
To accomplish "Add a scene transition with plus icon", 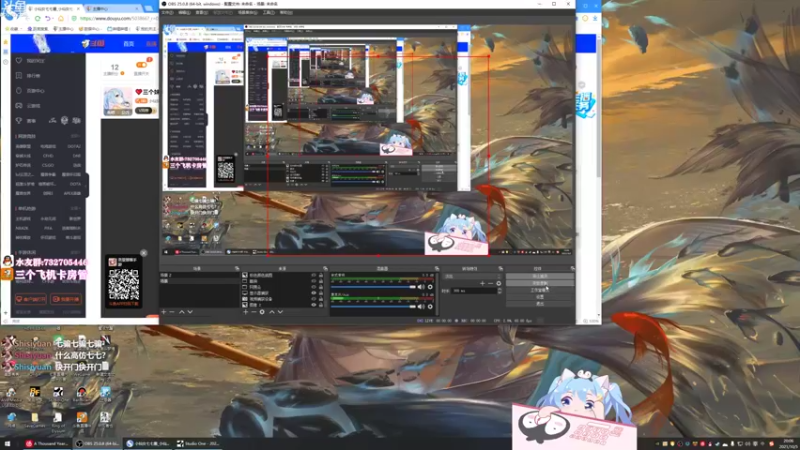I will [482, 283].
